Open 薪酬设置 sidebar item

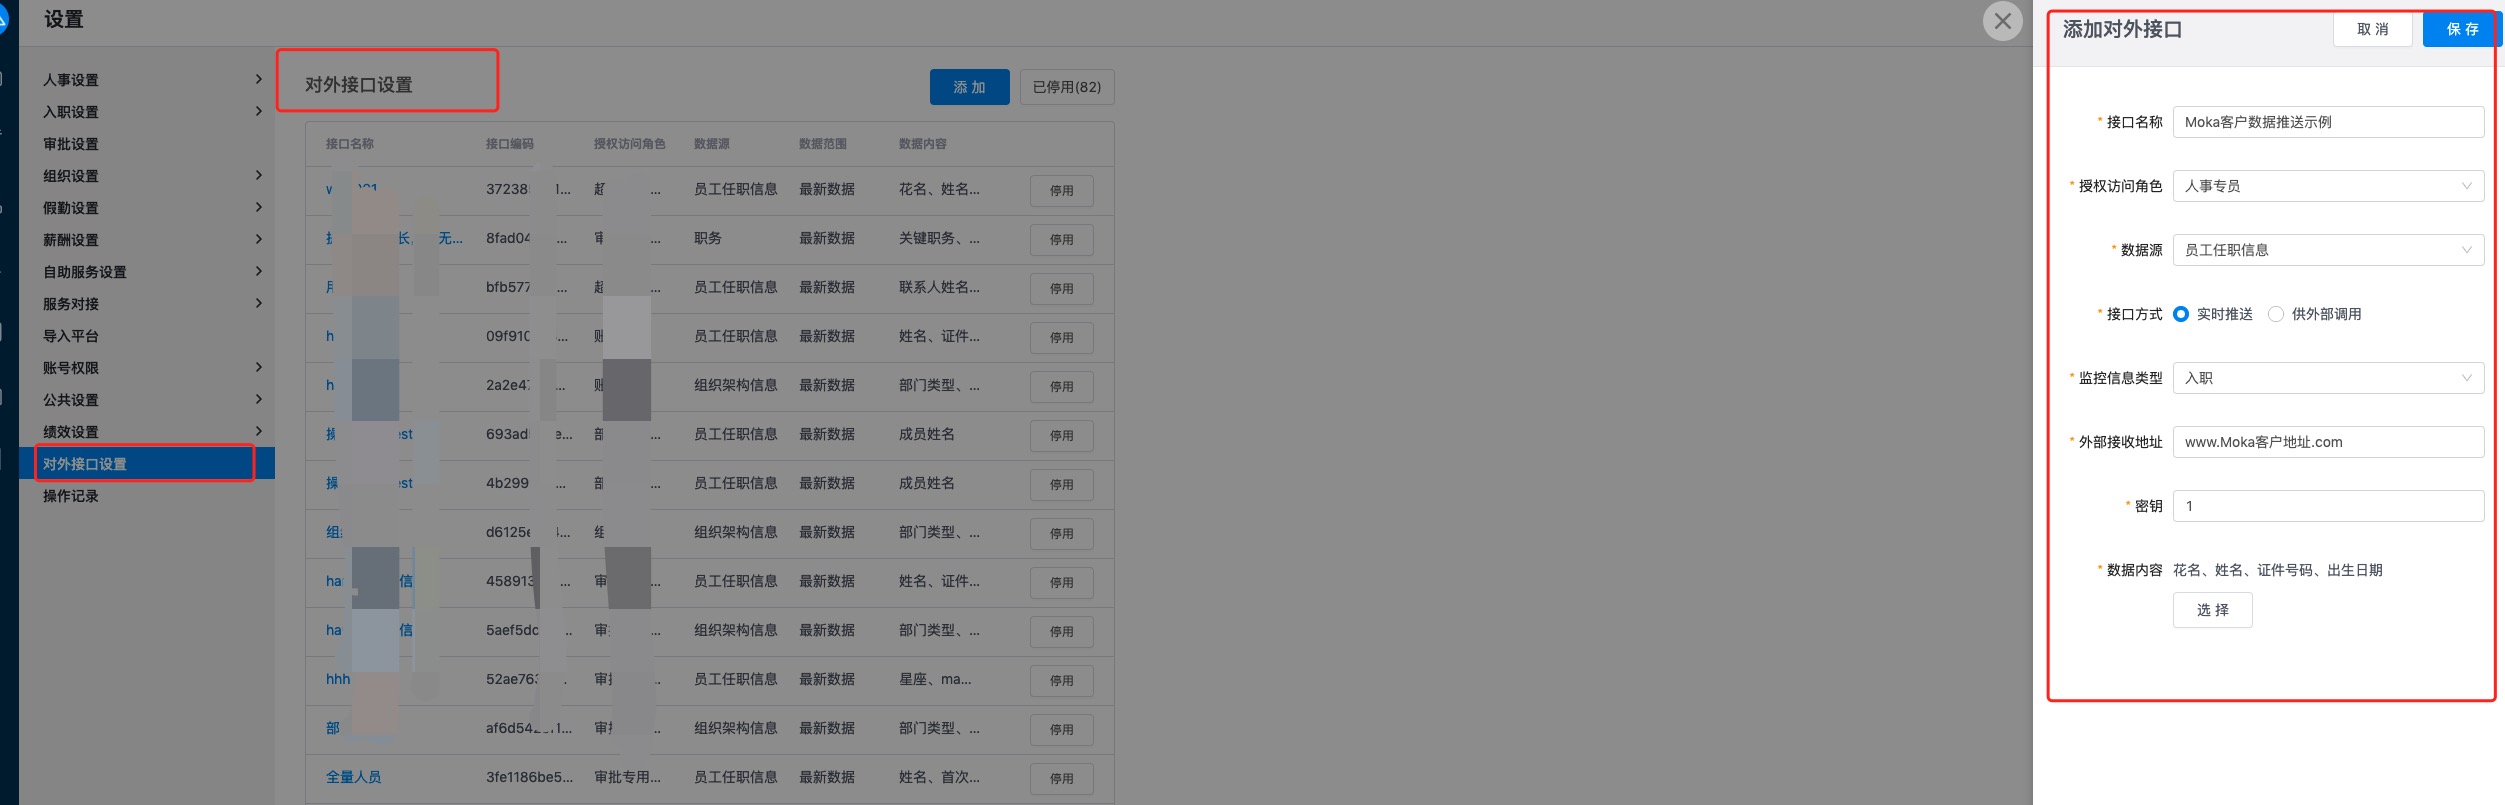tap(146, 240)
